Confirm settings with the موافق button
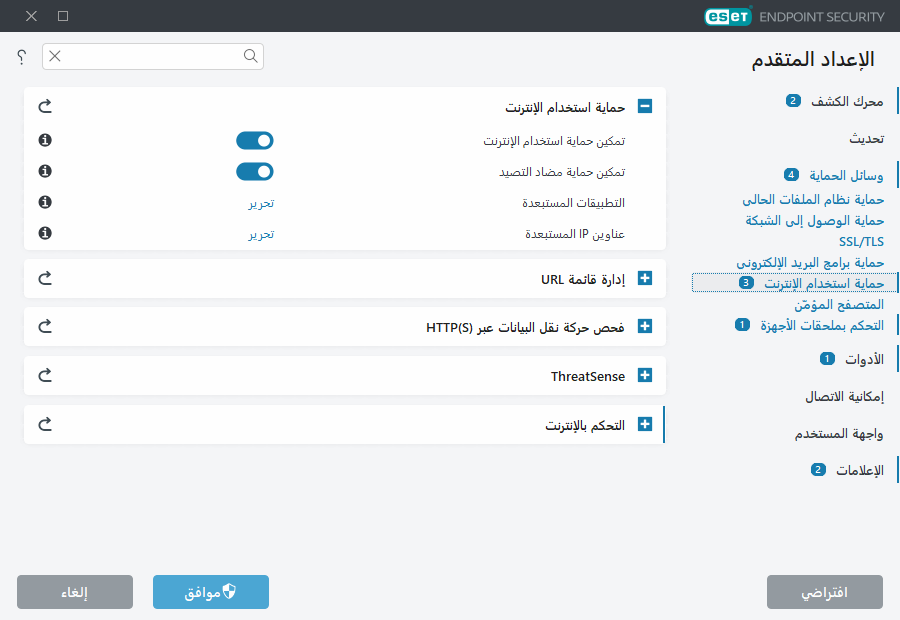This screenshot has width=900, height=620. tap(210, 592)
